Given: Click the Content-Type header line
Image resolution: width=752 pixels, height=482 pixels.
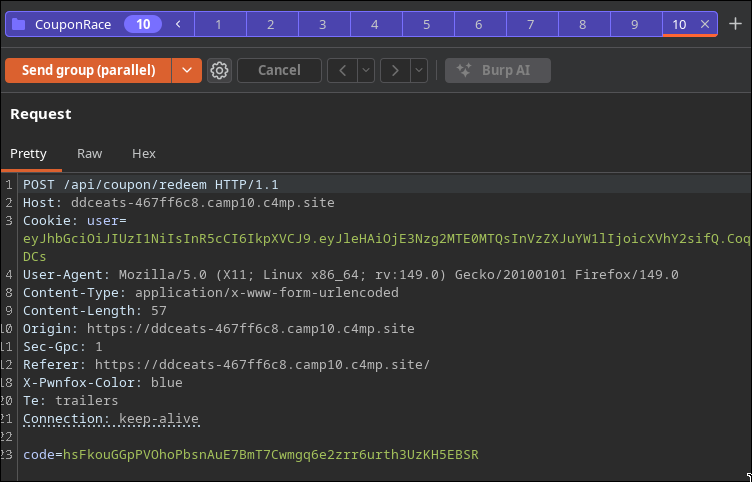Looking at the screenshot, I should [211, 293].
